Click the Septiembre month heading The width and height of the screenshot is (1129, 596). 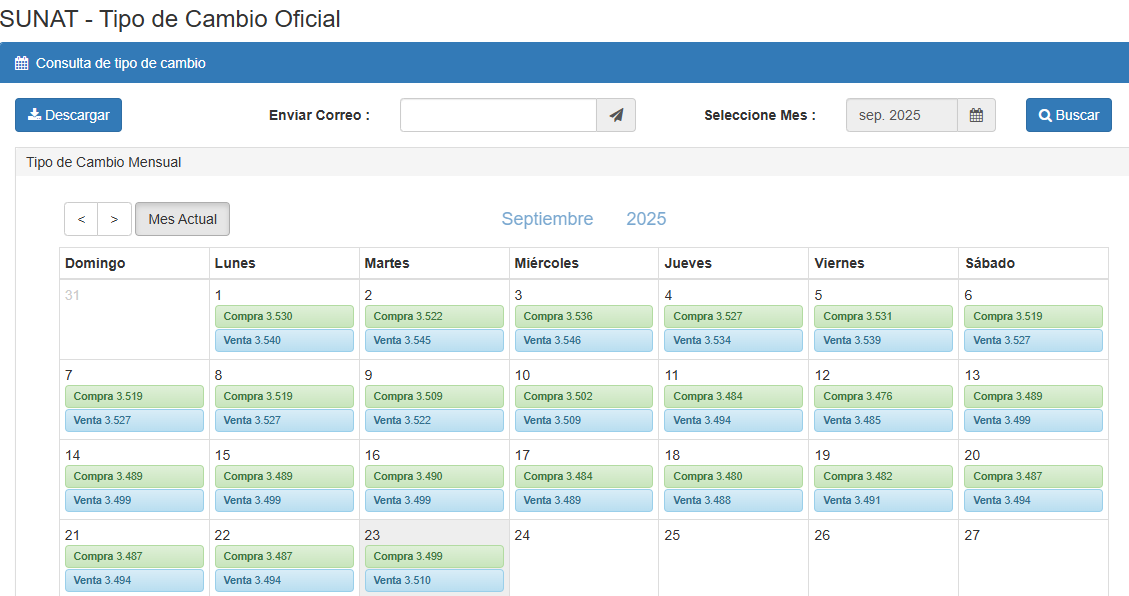point(547,219)
